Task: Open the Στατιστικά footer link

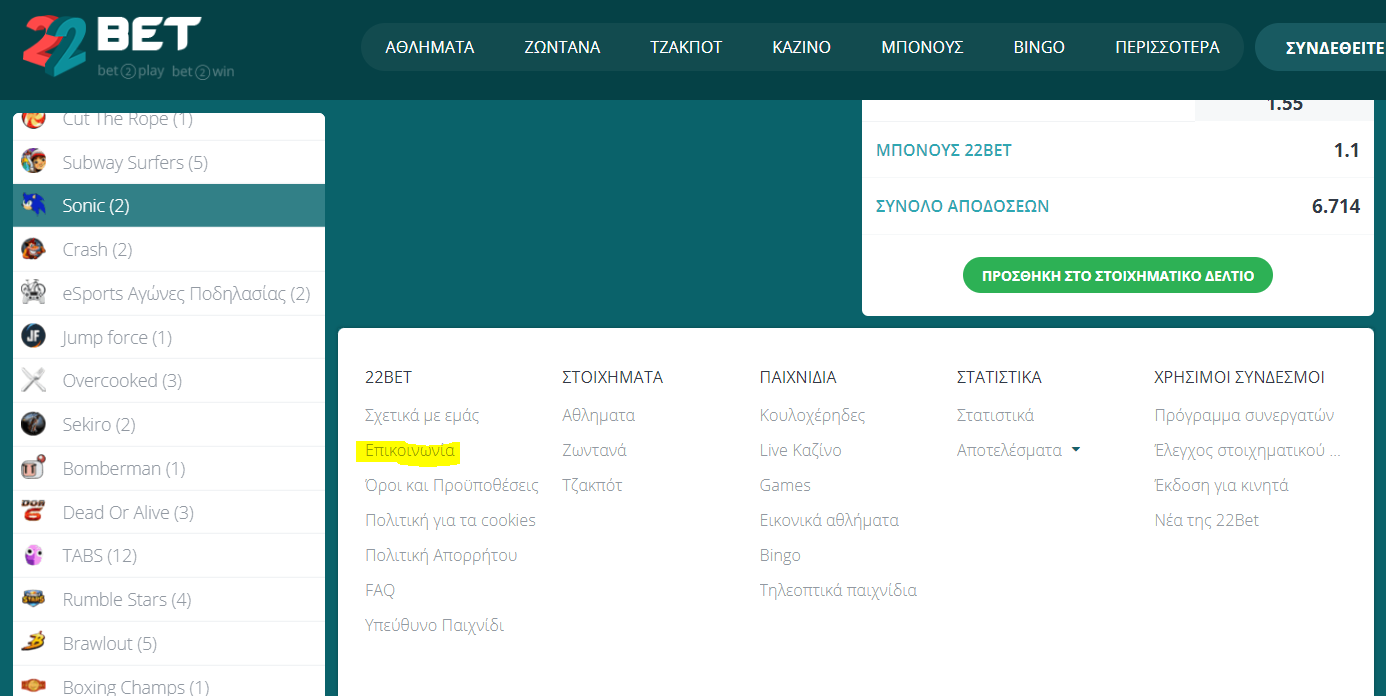Action: click(x=995, y=415)
